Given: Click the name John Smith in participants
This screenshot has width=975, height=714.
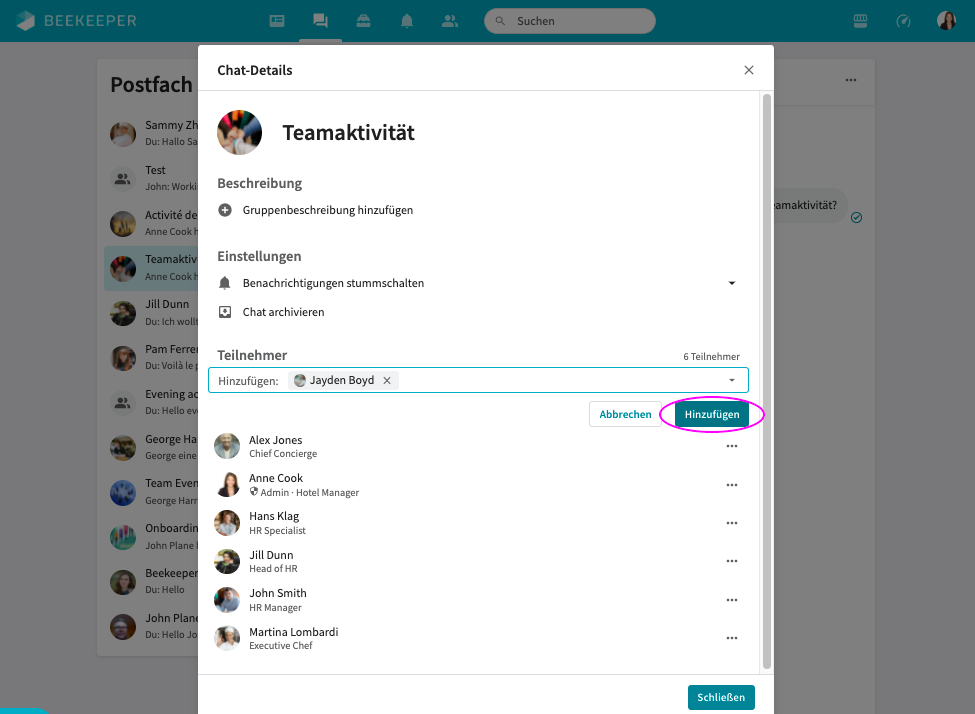Looking at the screenshot, I should pyautogui.click(x=278, y=593).
